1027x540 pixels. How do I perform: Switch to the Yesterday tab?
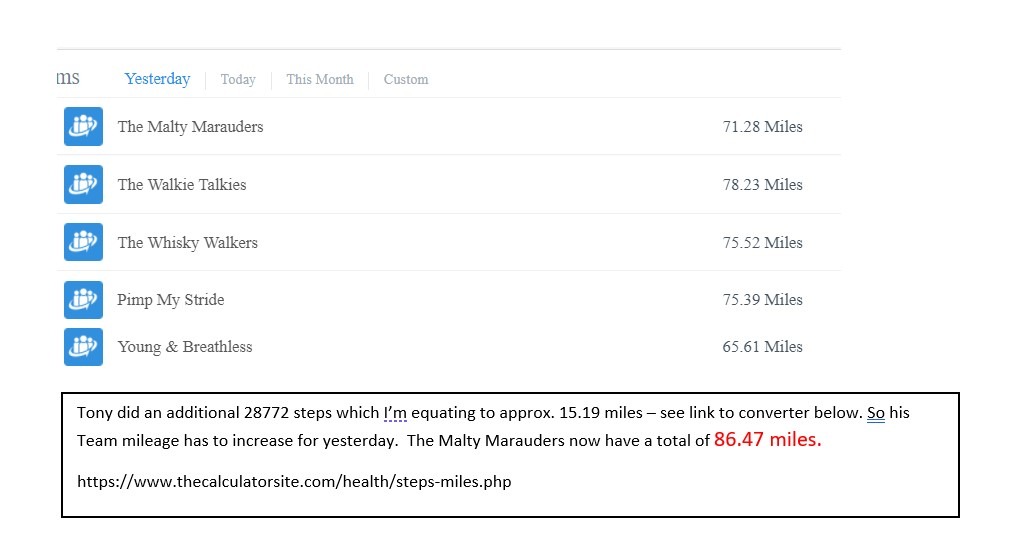point(157,79)
